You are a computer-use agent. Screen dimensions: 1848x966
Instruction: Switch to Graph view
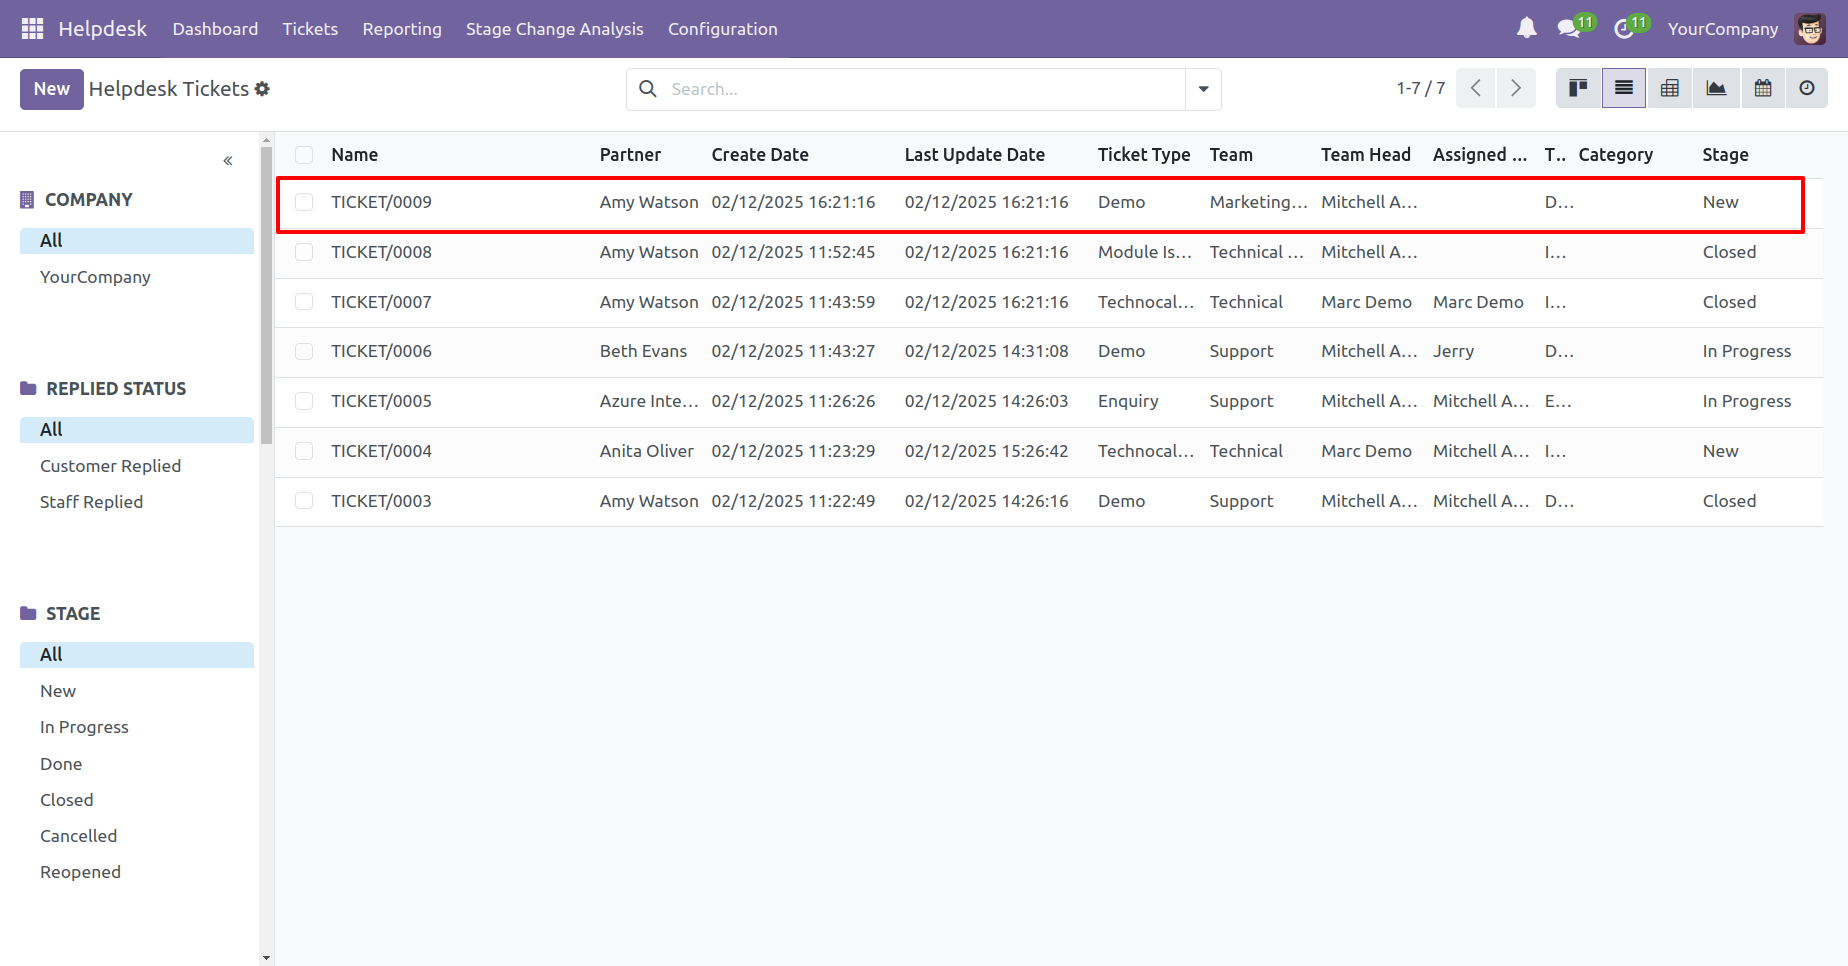tap(1716, 89)
